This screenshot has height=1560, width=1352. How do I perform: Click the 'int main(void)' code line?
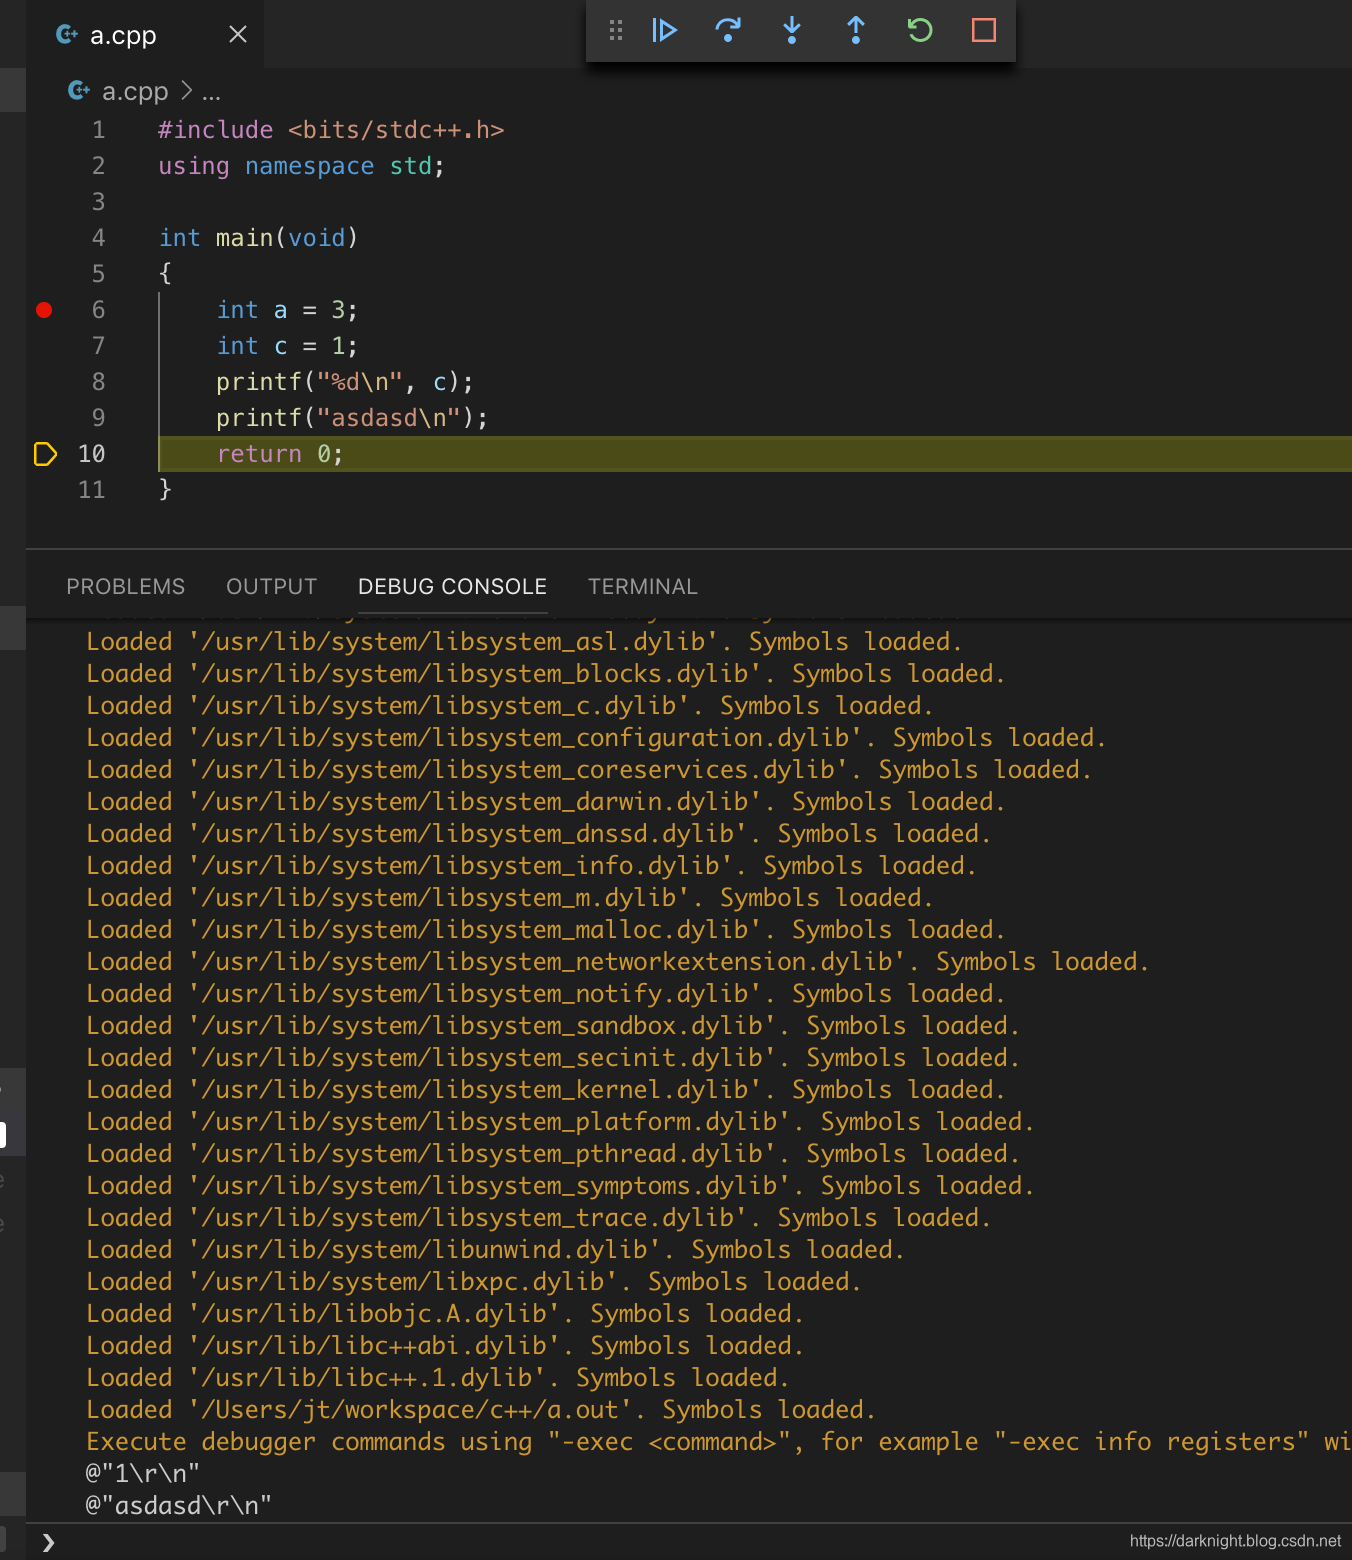(x=258, y=238)
